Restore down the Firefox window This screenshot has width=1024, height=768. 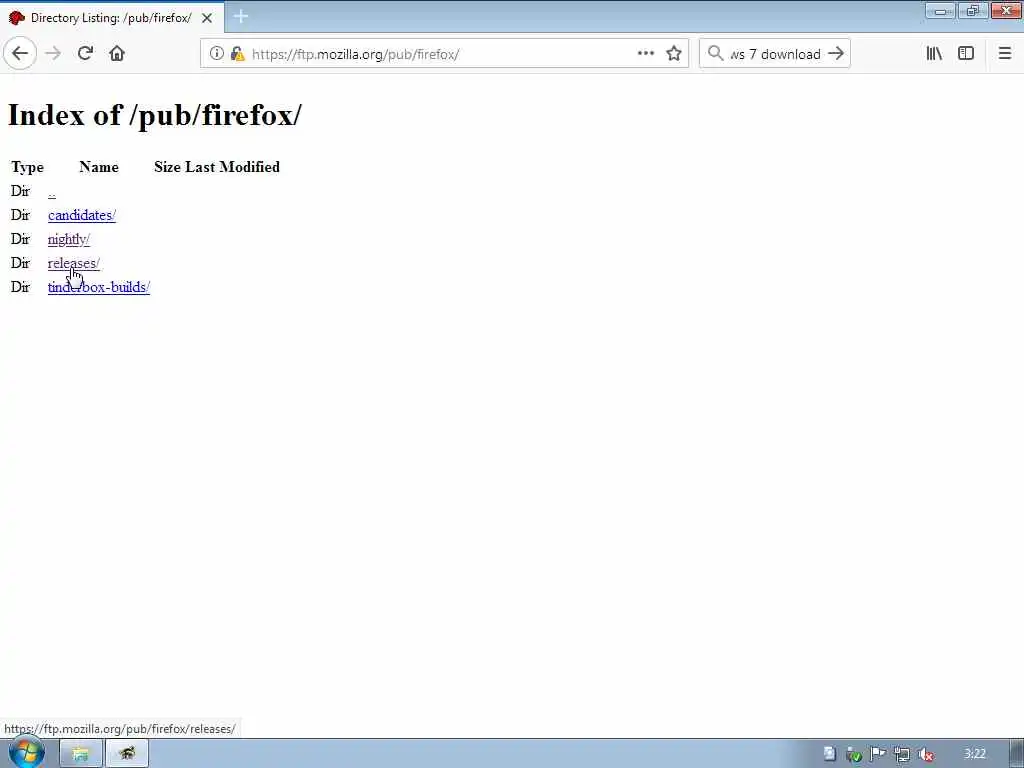pyautogui.click(x=973, y=10)
